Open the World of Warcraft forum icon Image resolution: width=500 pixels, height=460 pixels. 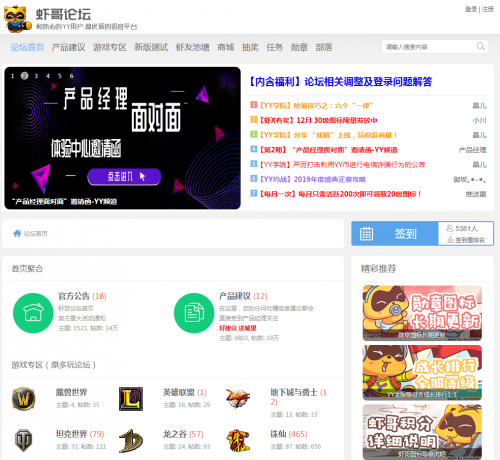23,399
